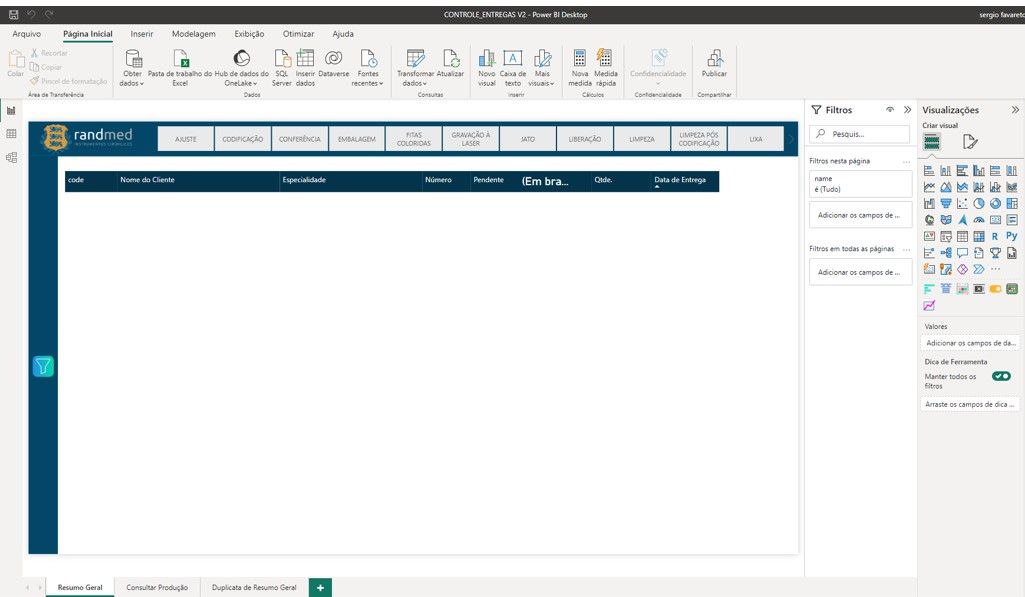Toggle Manter todos os filtros switch
Viewport: 1025px width, 597px height.
point(1001,376)
